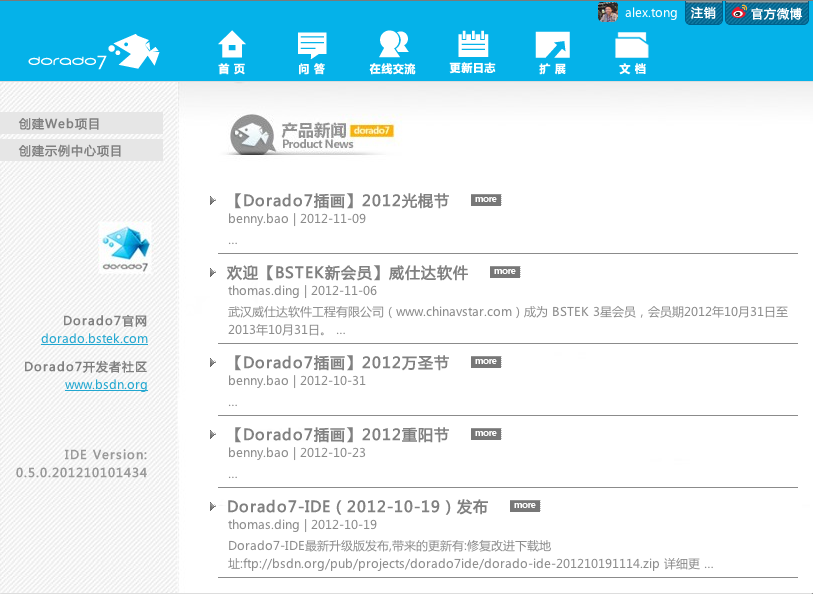This screenshot has width=813, height=594.
Task: Open online chat (在线交流) icon
Action: pyautogui.click(x=392, y=45)
